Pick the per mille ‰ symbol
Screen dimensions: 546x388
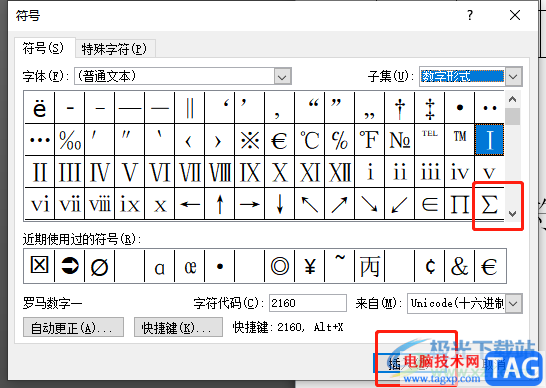pos(70,140)
